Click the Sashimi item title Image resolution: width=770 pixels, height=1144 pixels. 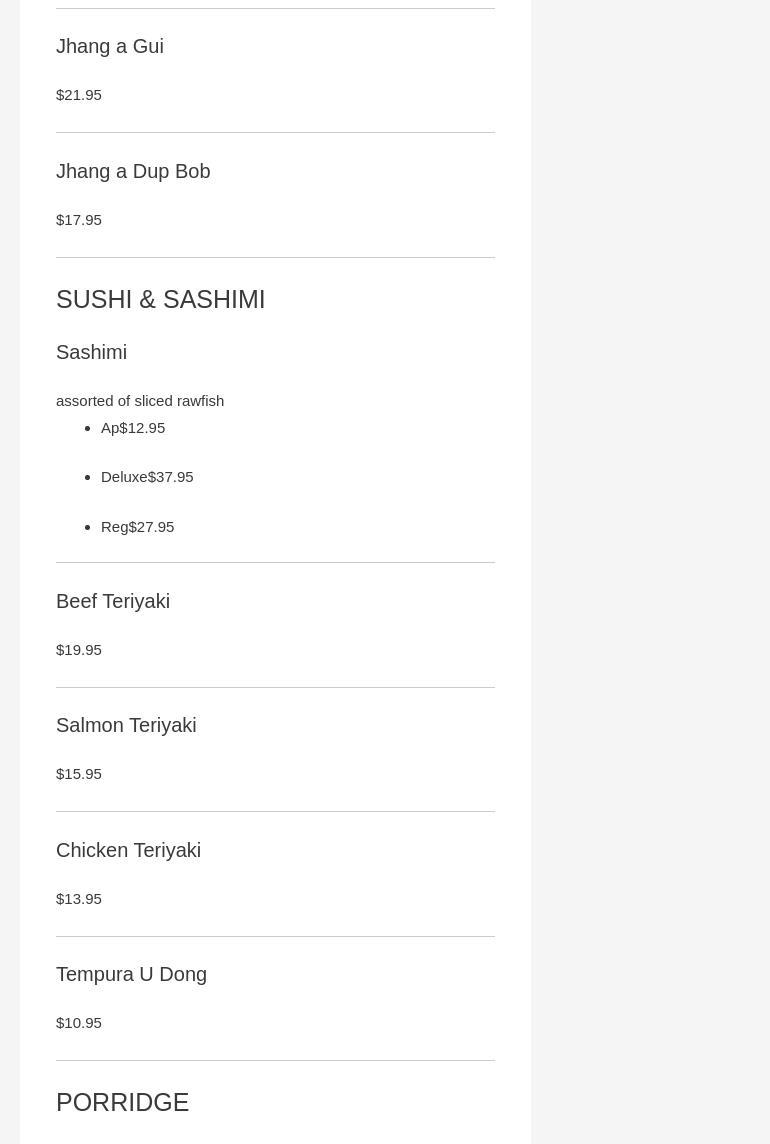[92, 352]
